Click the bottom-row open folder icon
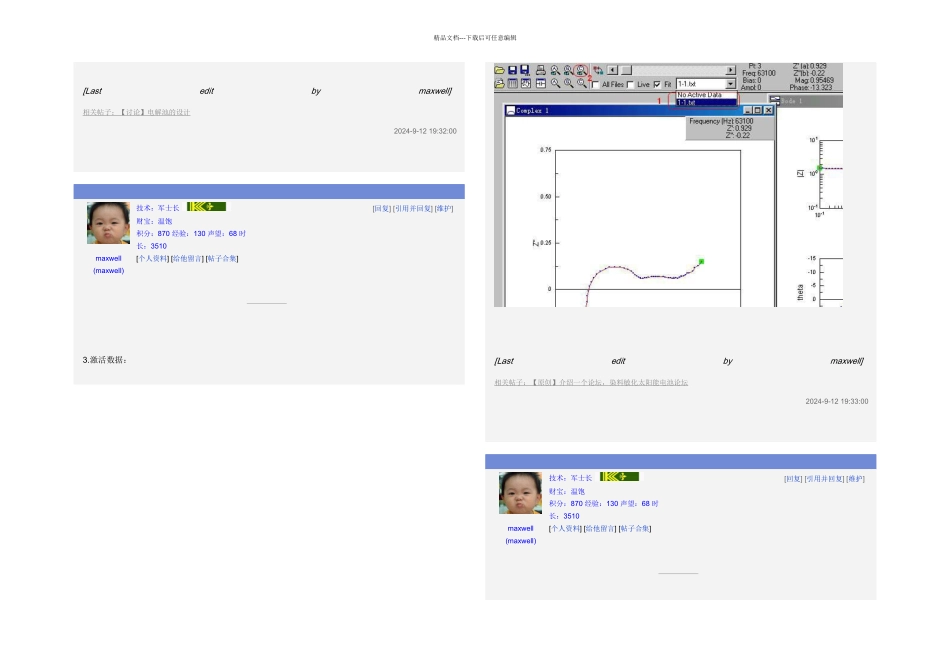Image resolution: width=950 pixels, height=672 pixels. [499, 84]
